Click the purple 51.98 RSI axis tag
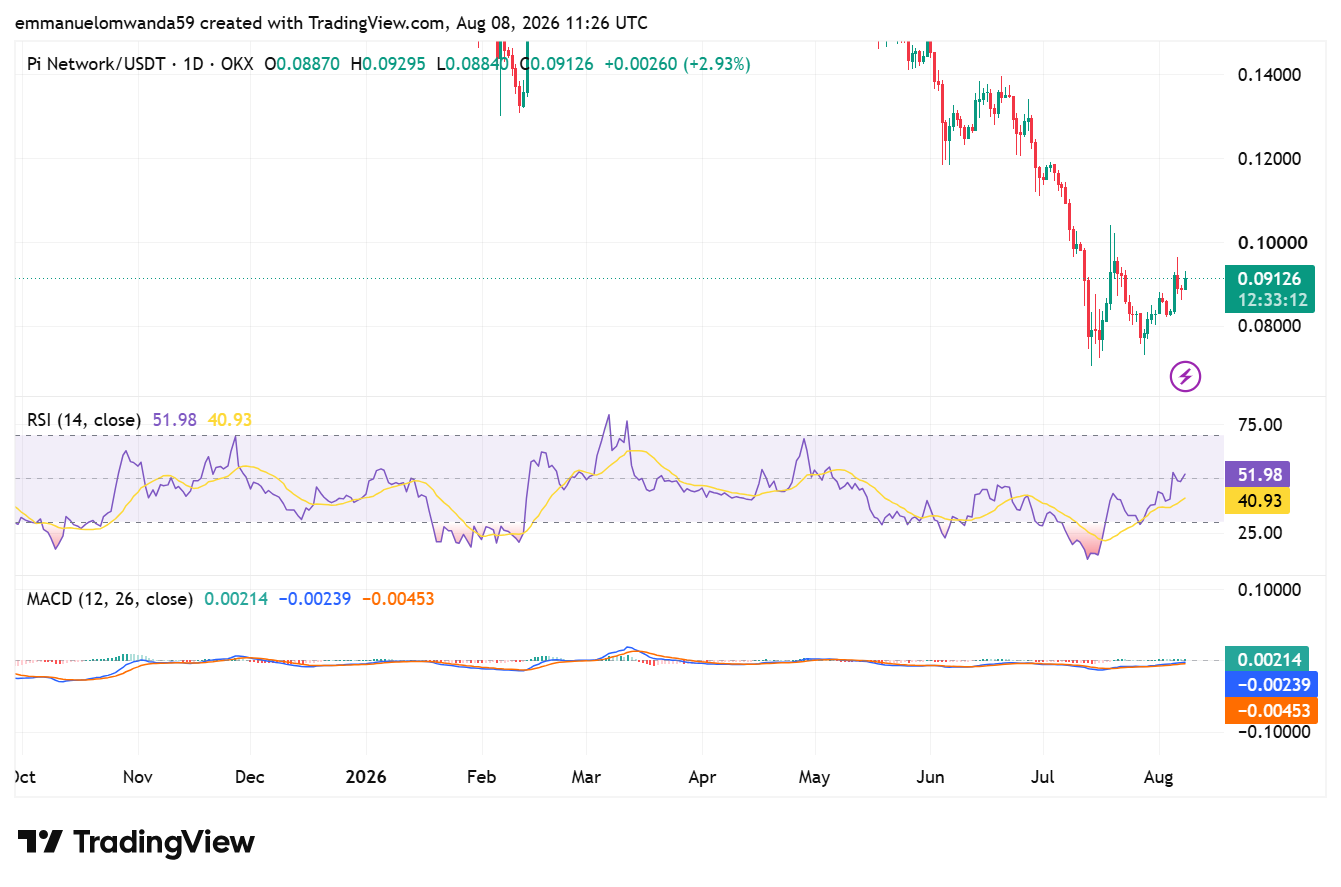 coord(1258,475)
